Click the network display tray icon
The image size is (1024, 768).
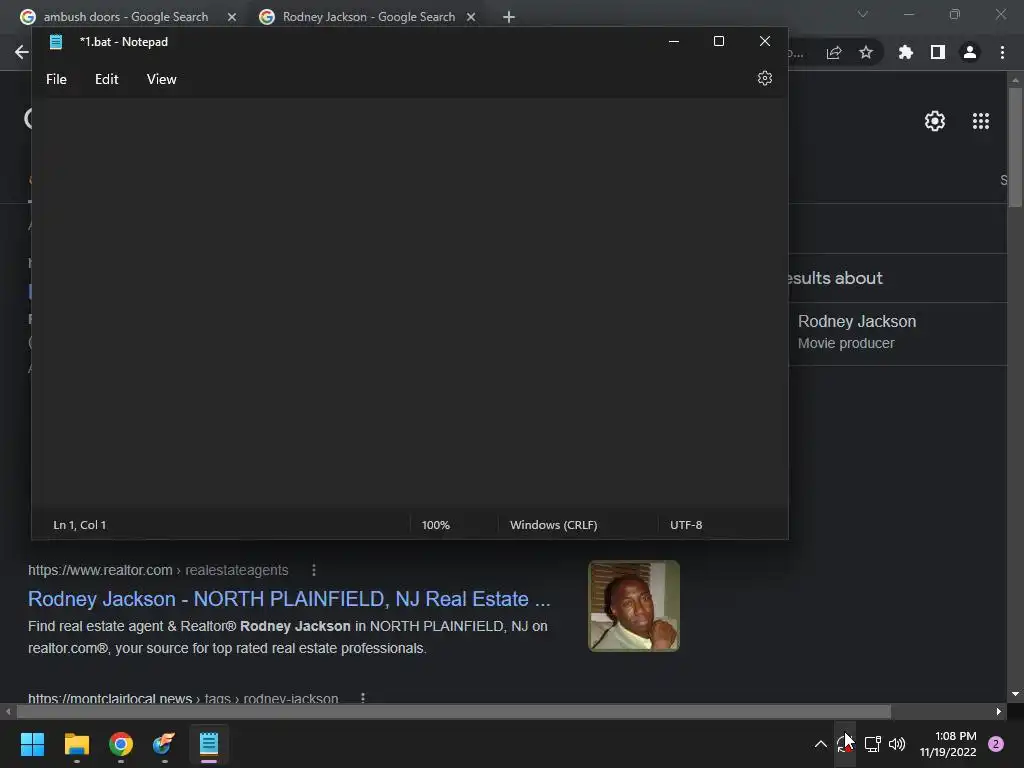coord(872,744)
